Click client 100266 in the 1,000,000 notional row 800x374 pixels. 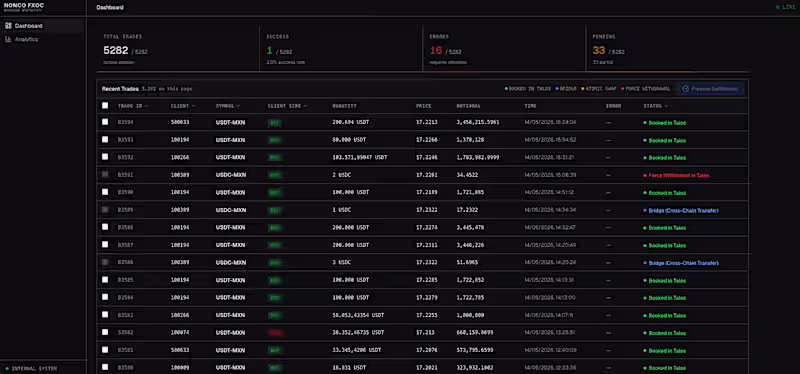click(180, 315)
